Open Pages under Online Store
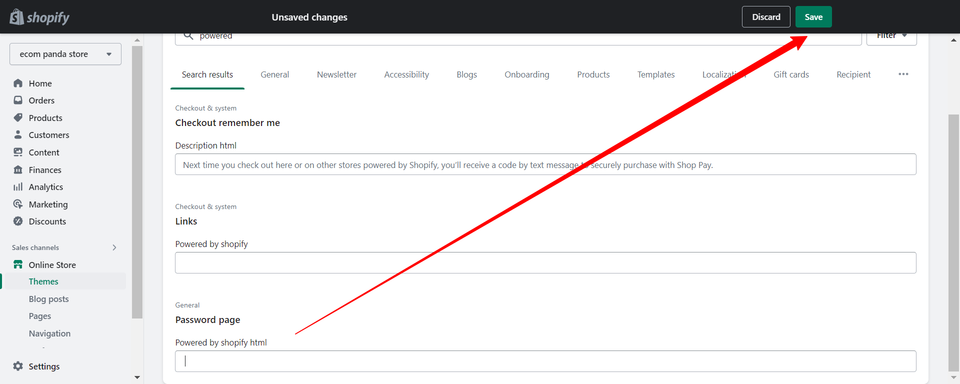 40,316
